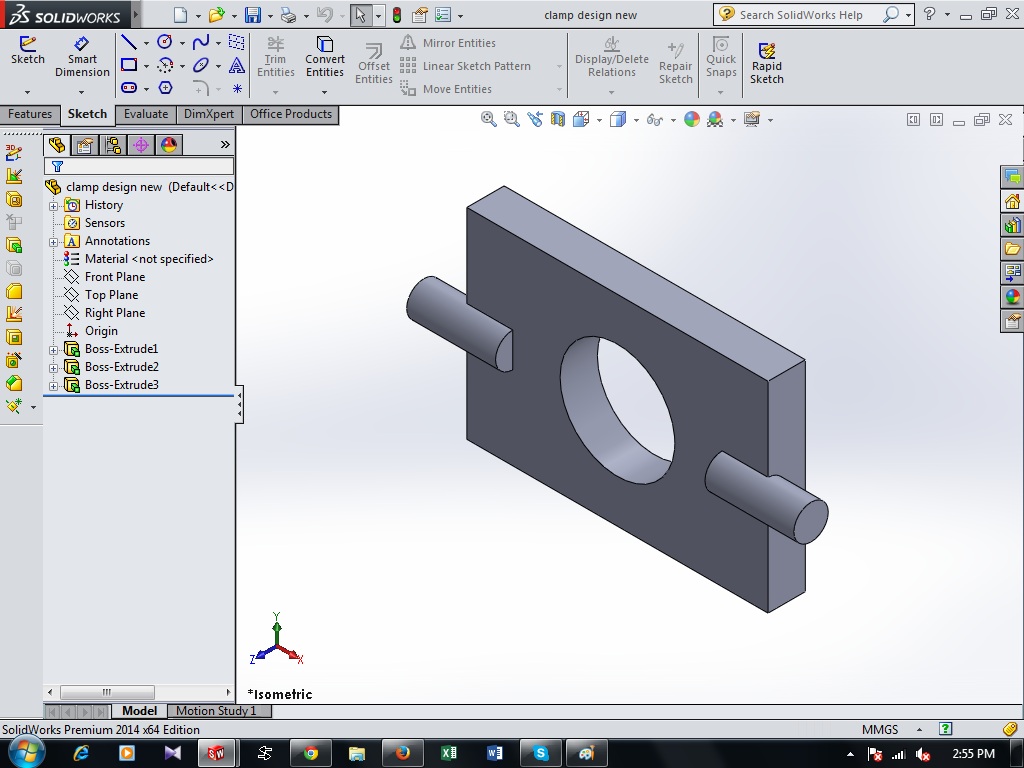Select the Polygon sketch tool
The width and height of the screenshot is (1024, 768).
coord(165,88)
